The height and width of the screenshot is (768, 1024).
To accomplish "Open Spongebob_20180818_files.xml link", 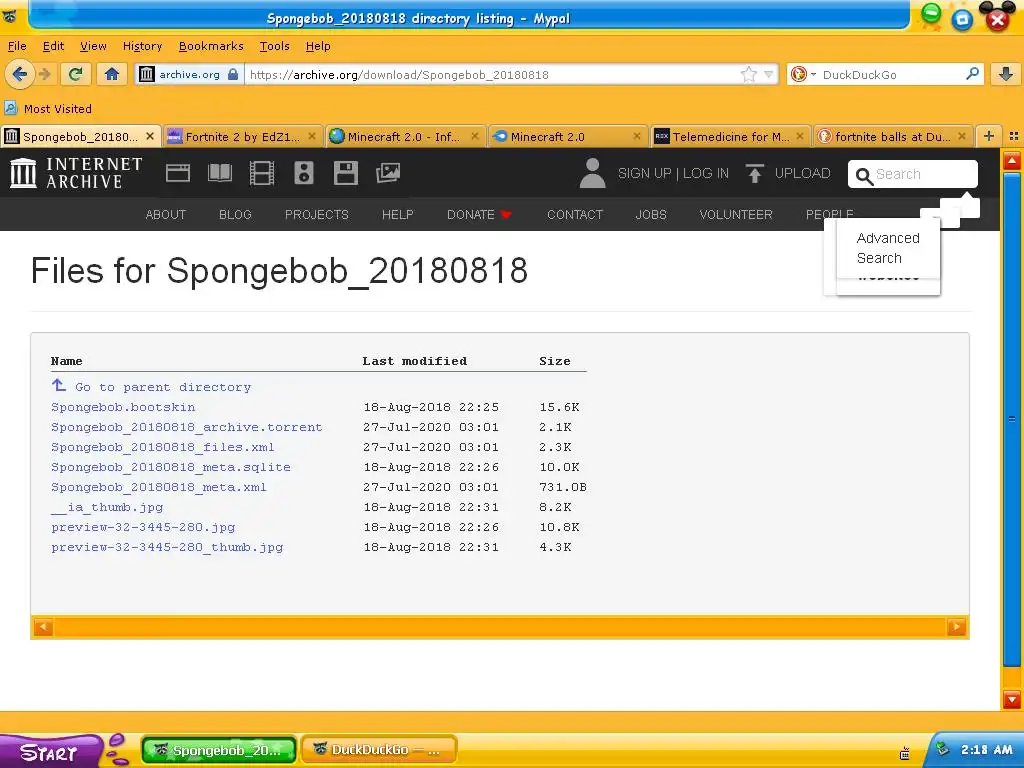I will [163, 447].
